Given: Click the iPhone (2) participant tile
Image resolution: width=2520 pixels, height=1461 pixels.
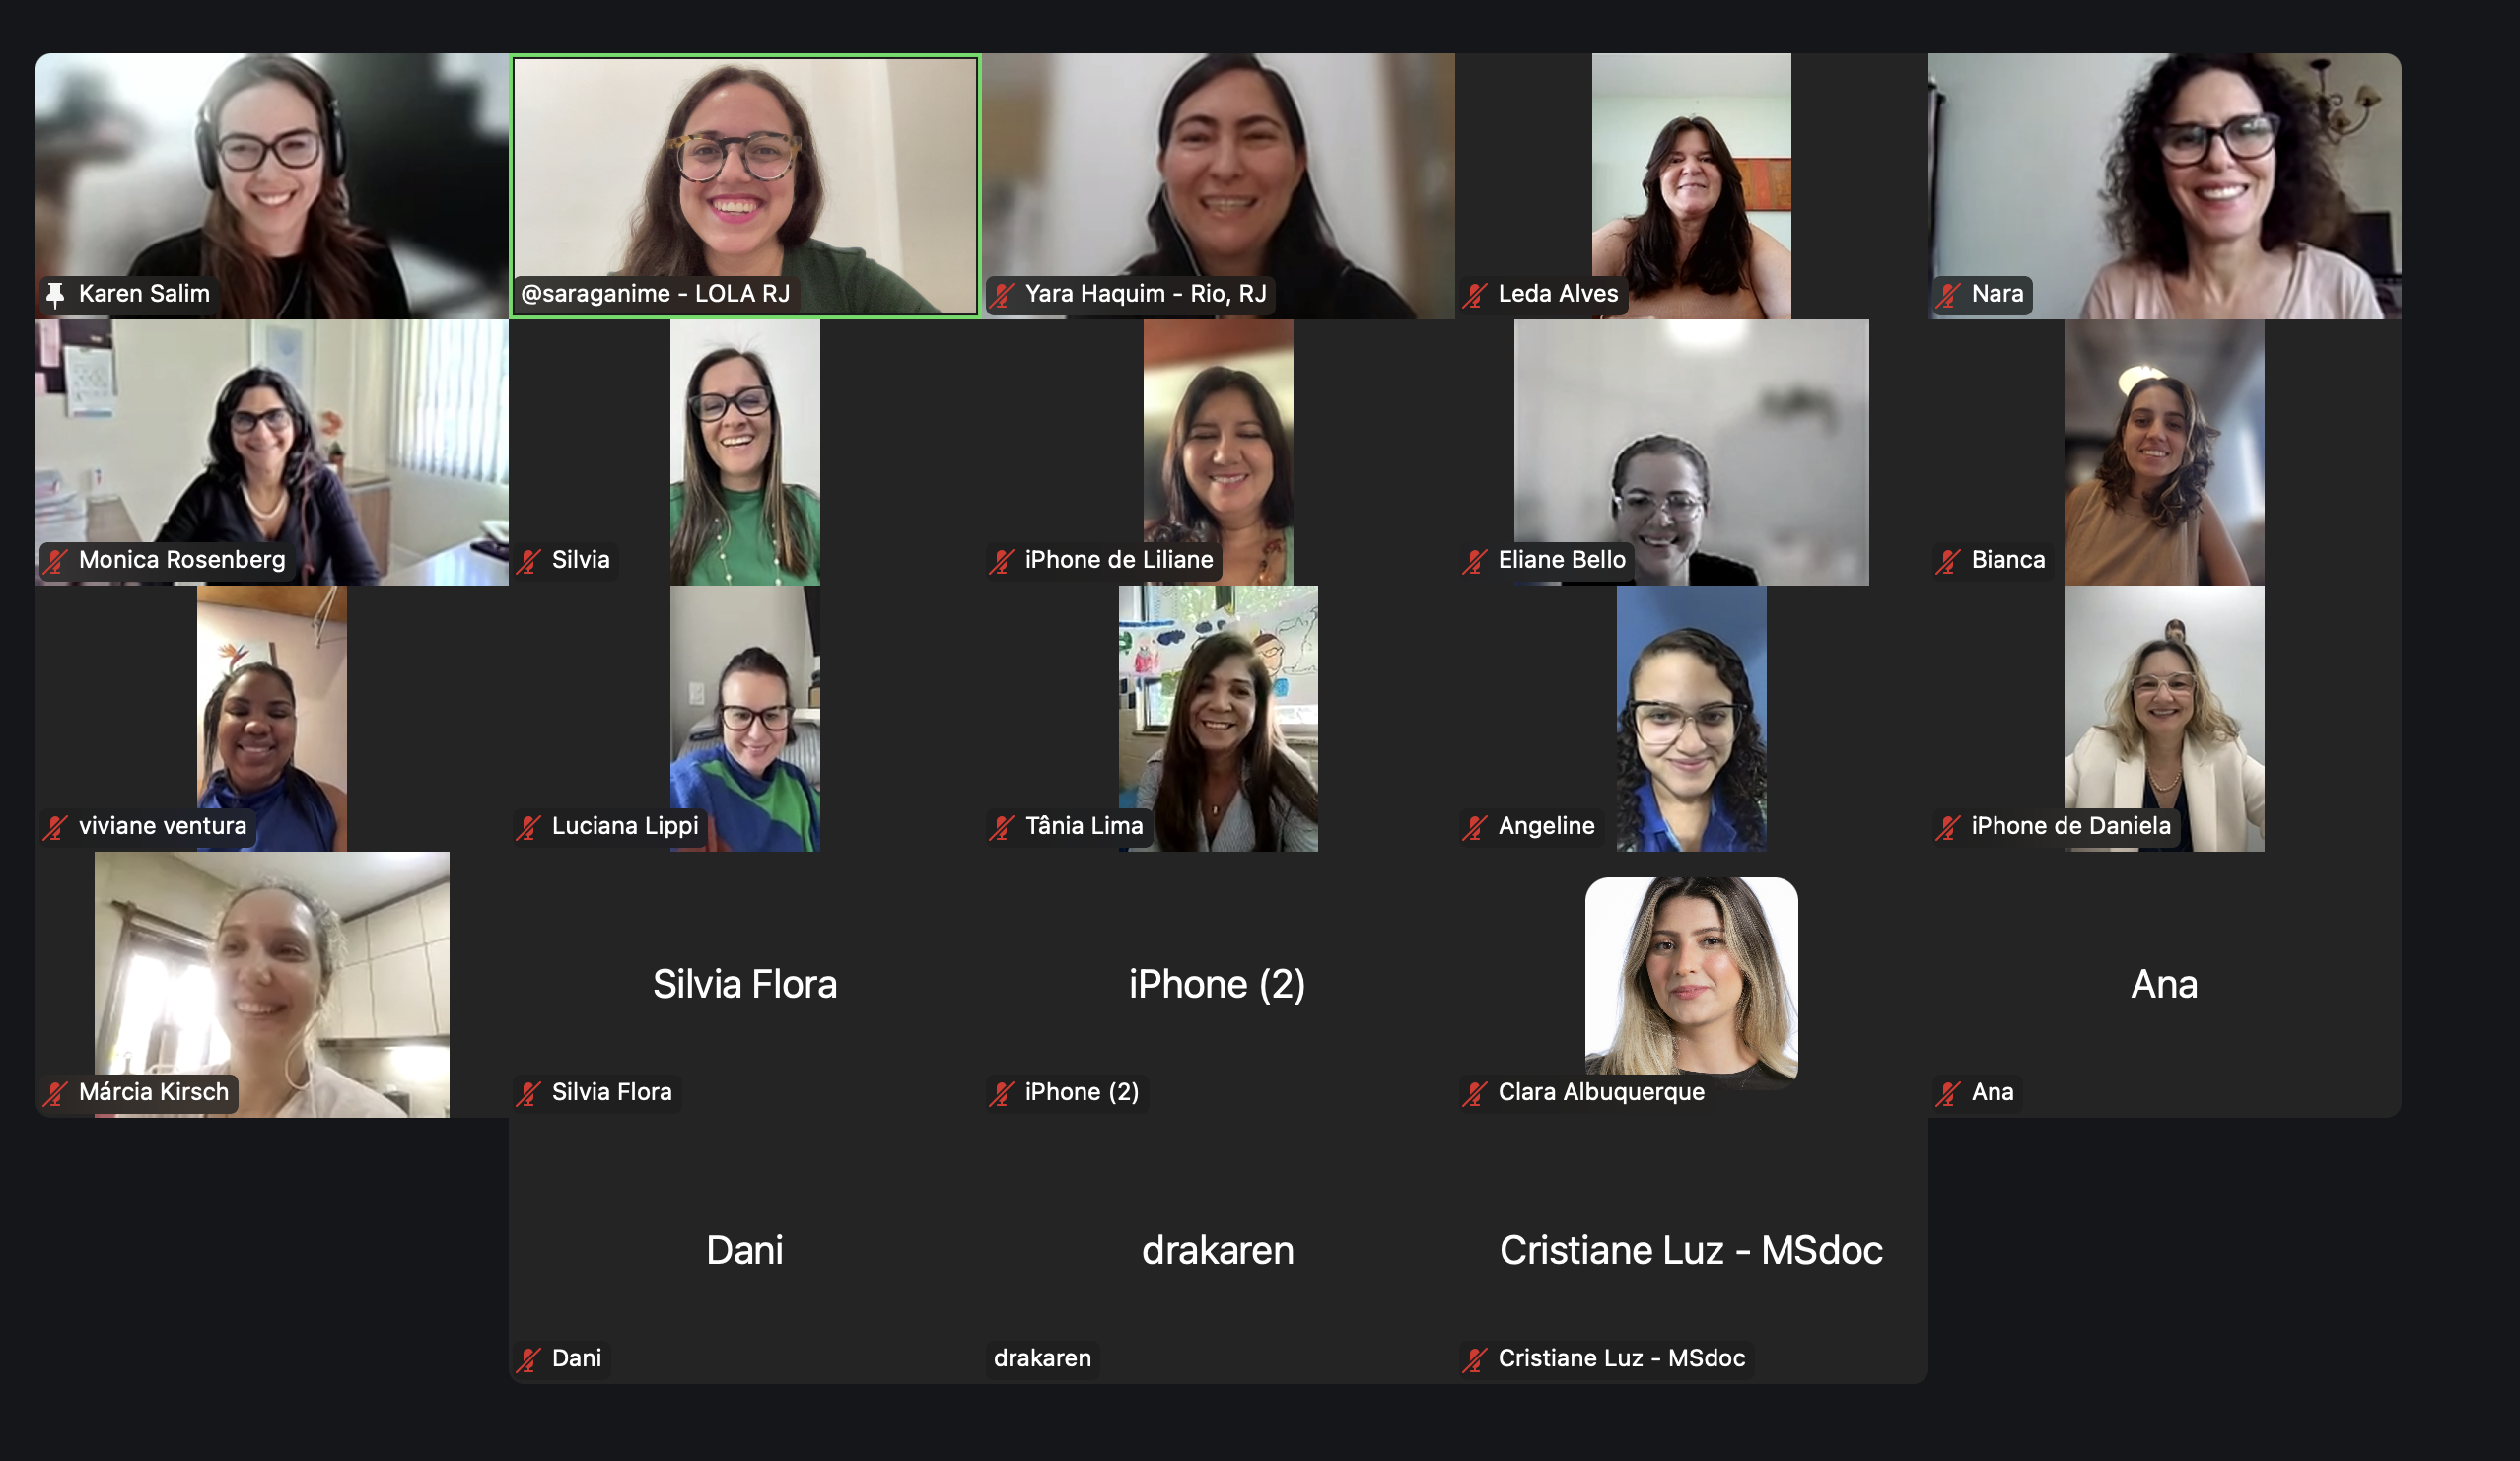Looking at the screenshot, I should (x=1218, y=984).
